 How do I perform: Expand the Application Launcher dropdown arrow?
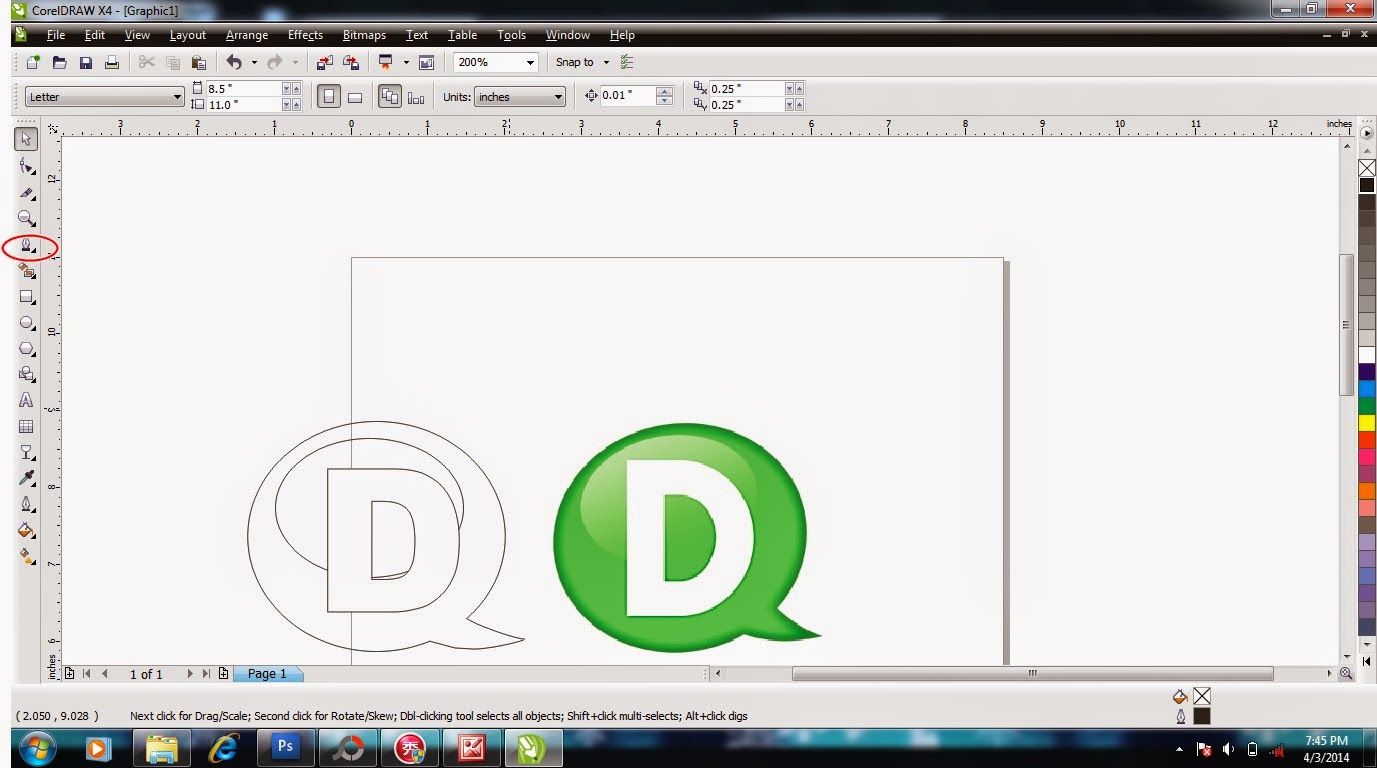click(406, 62)
